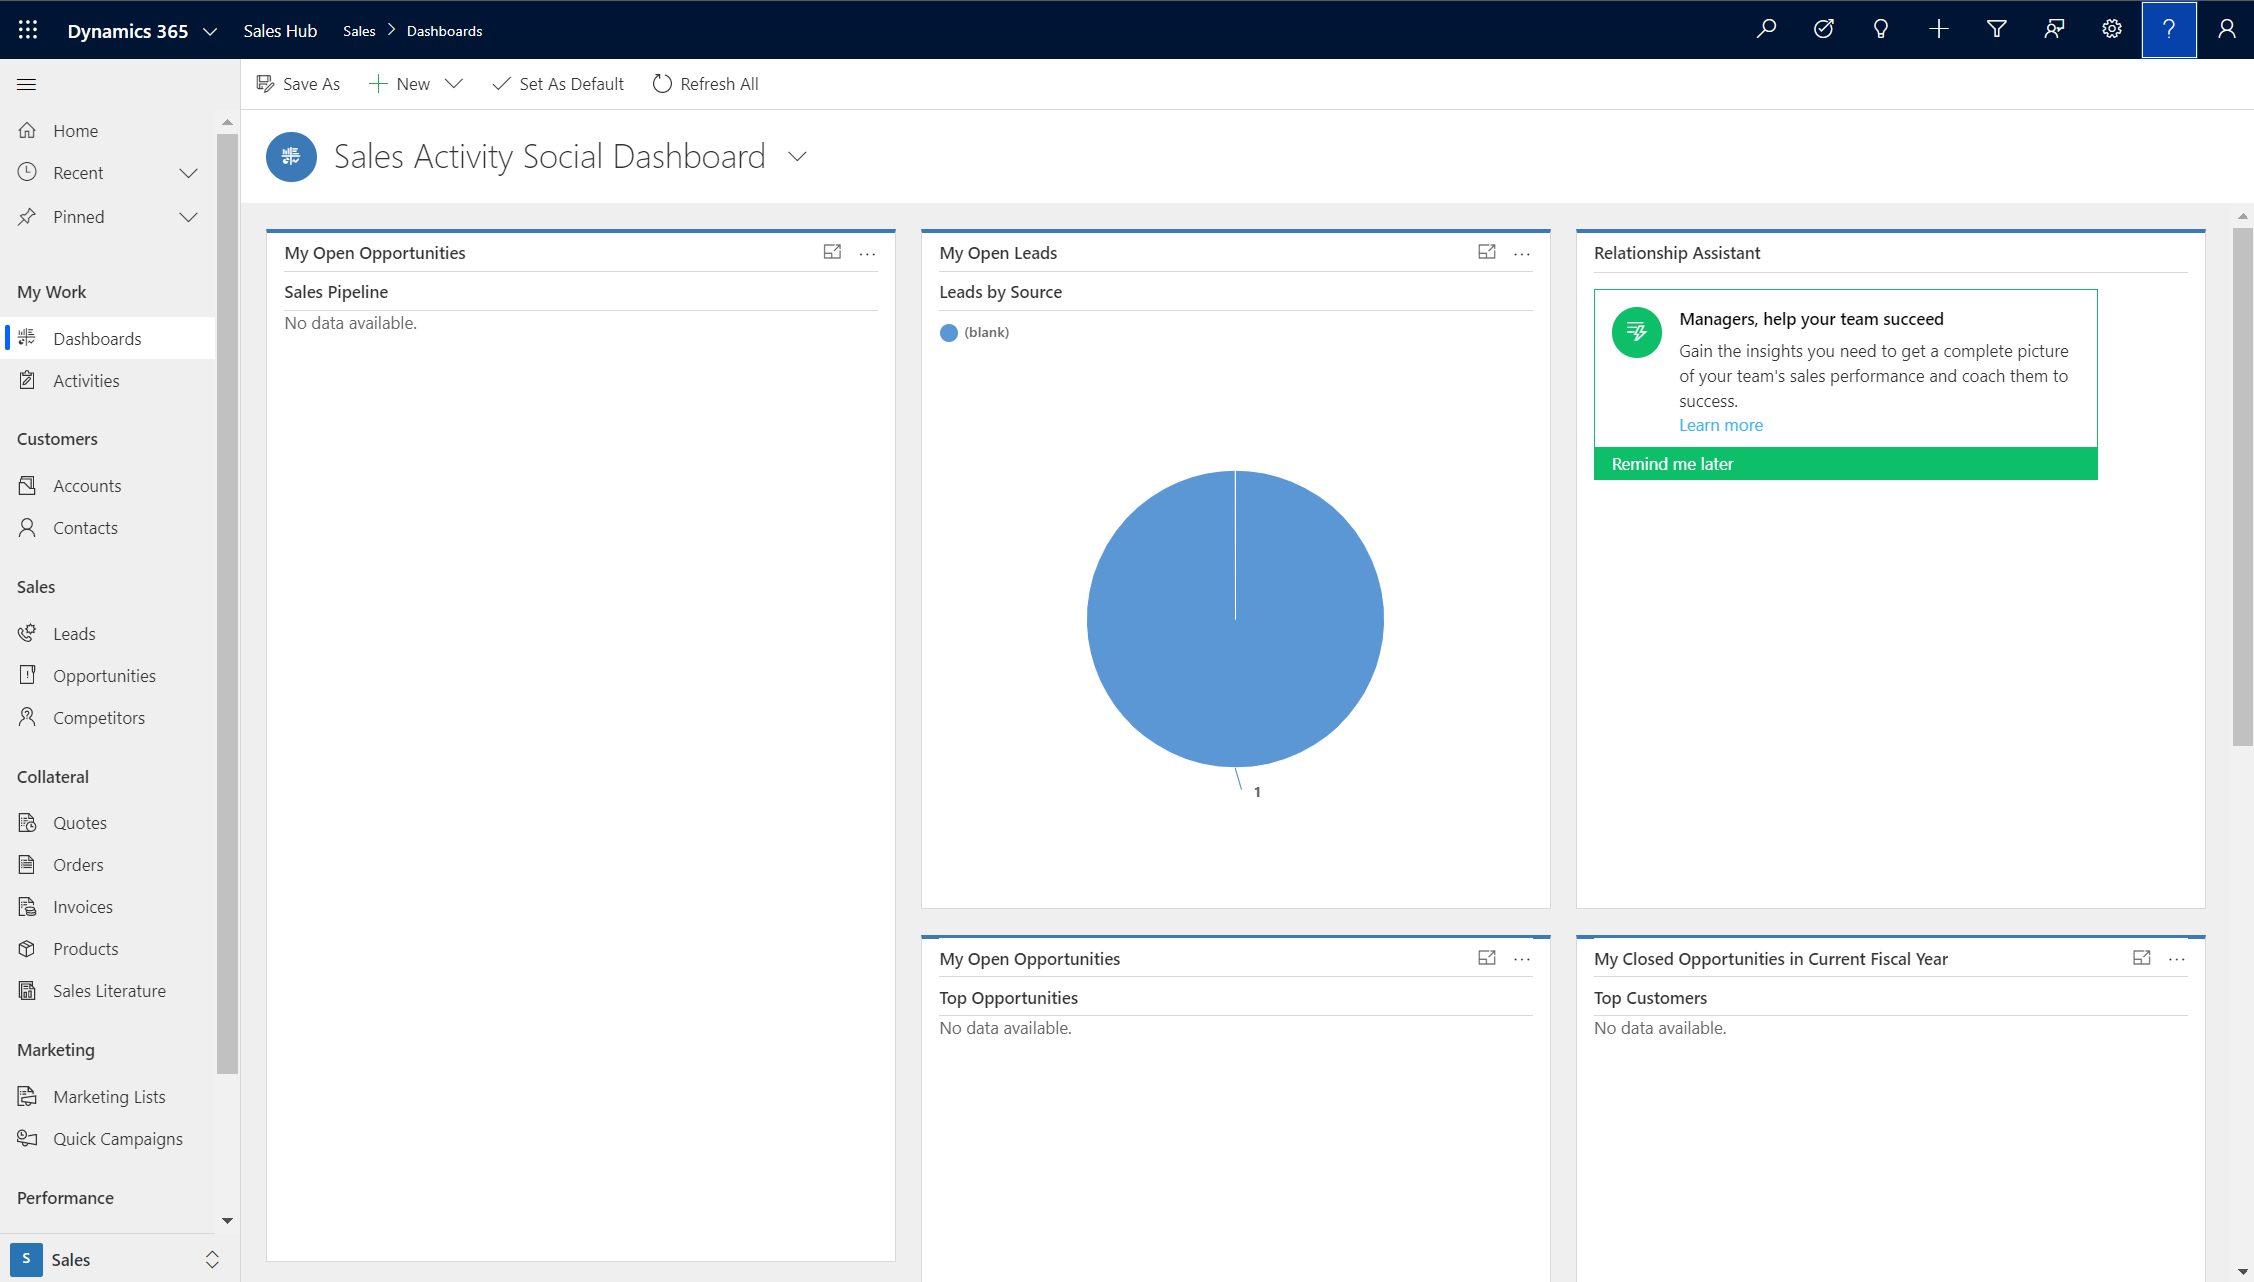
Task: Click the sidebar vertical scrollbar thumb
Action: tap(228, 603)
